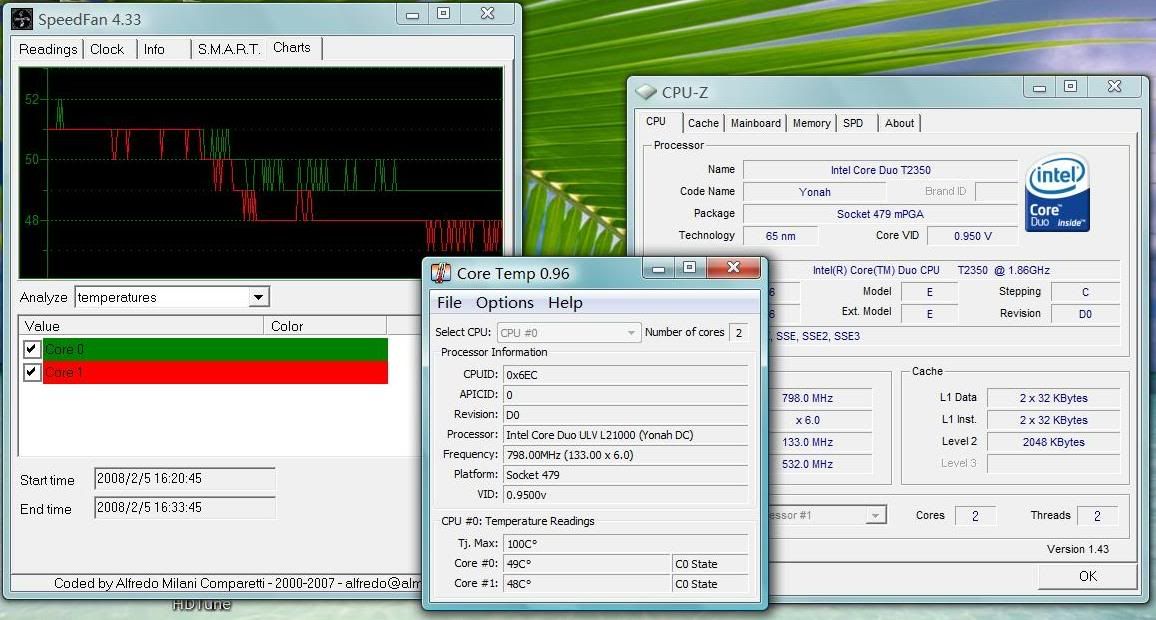This screenshot has height=620, width=1156.
Task: Switch to SpeedFan S.M.A.R.T. tab
Action: [x=229, y=49]
